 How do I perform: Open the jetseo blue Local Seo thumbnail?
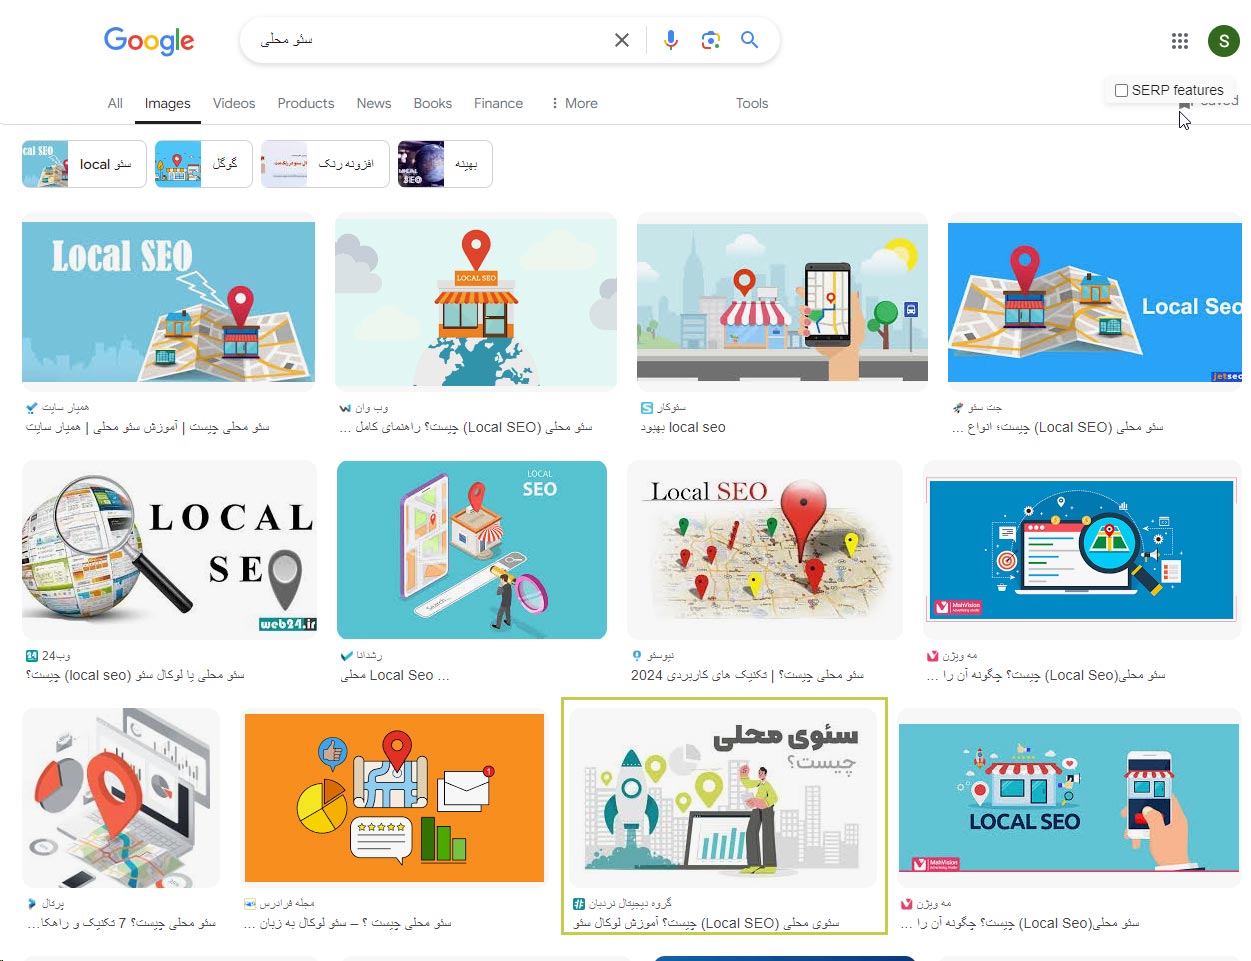pos(1095,302)
